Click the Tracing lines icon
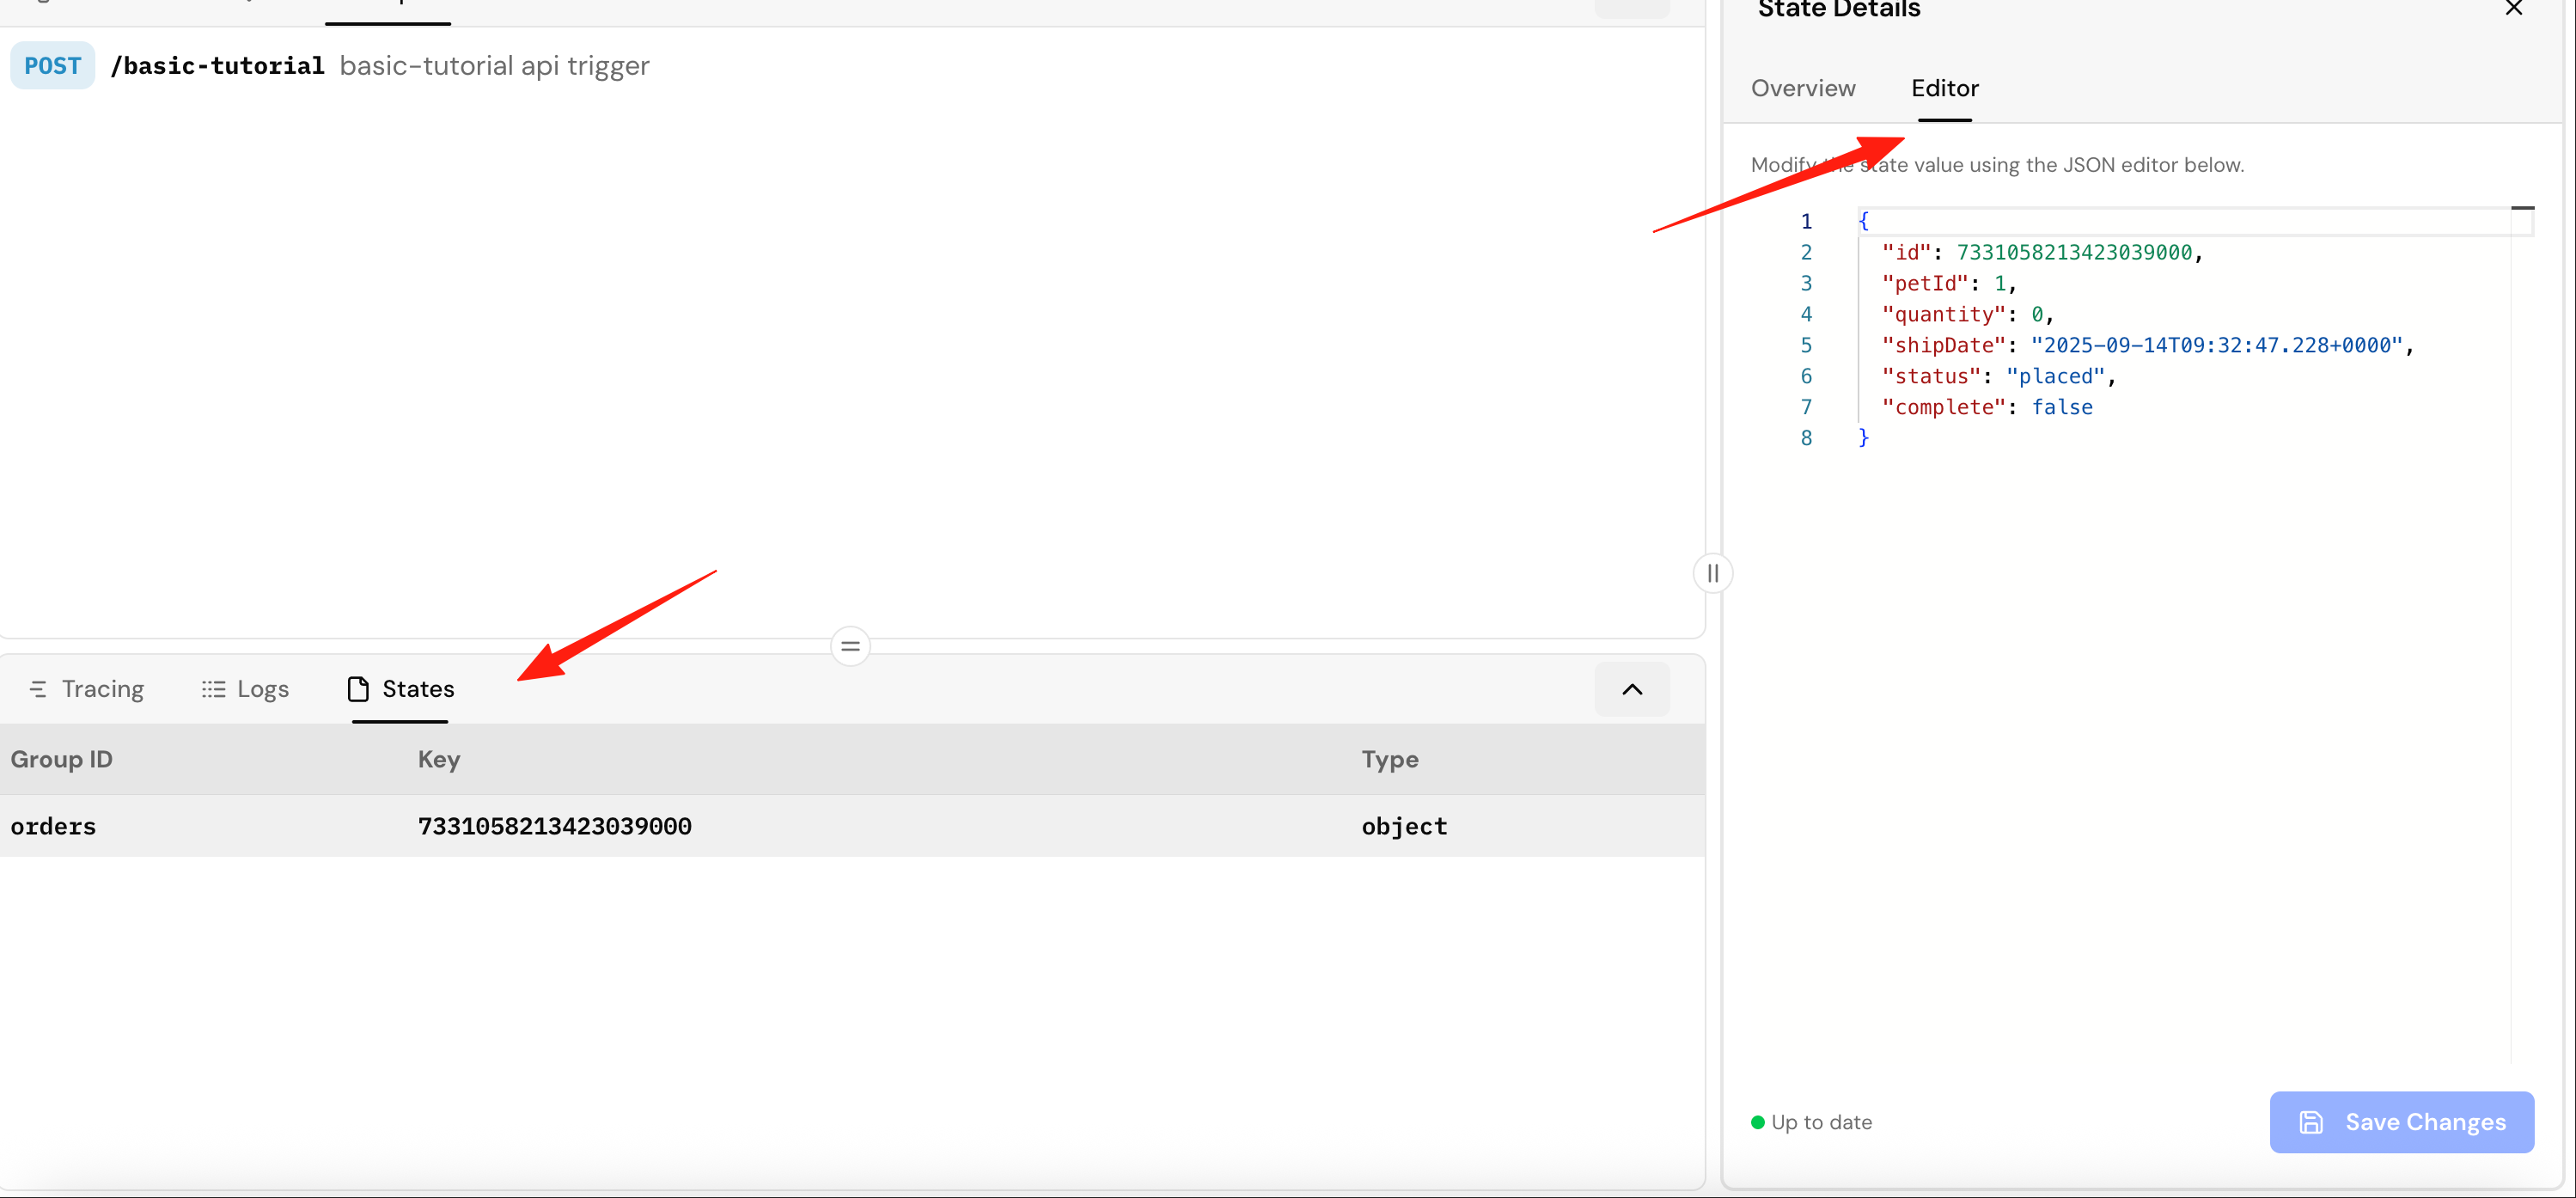 coord(38,689)
